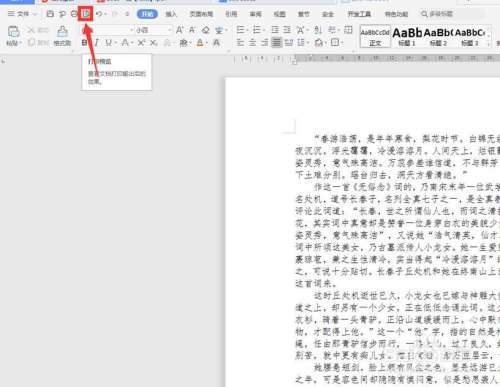
Task: Click the Copy icon below Cut
Action: 32,42
